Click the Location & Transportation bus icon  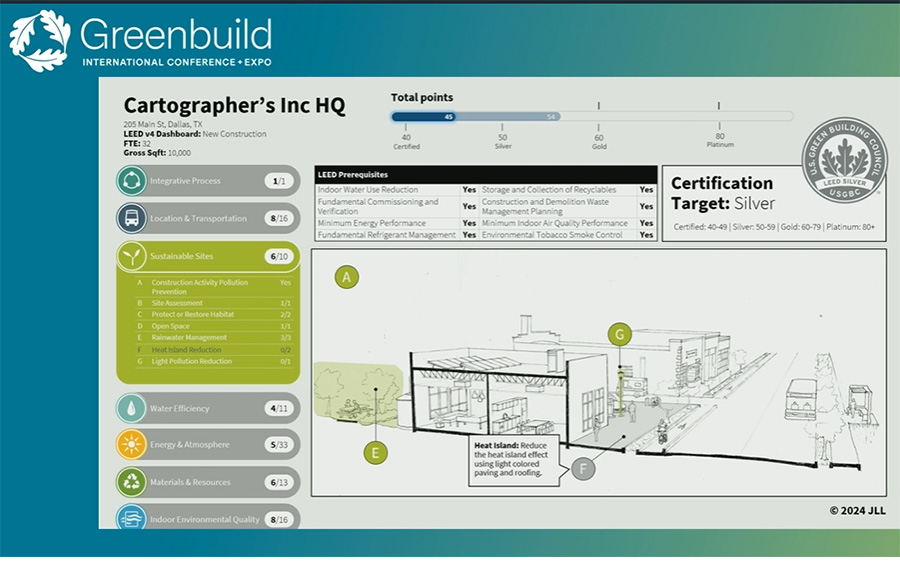pyautogui.click(x=132, y=218)
